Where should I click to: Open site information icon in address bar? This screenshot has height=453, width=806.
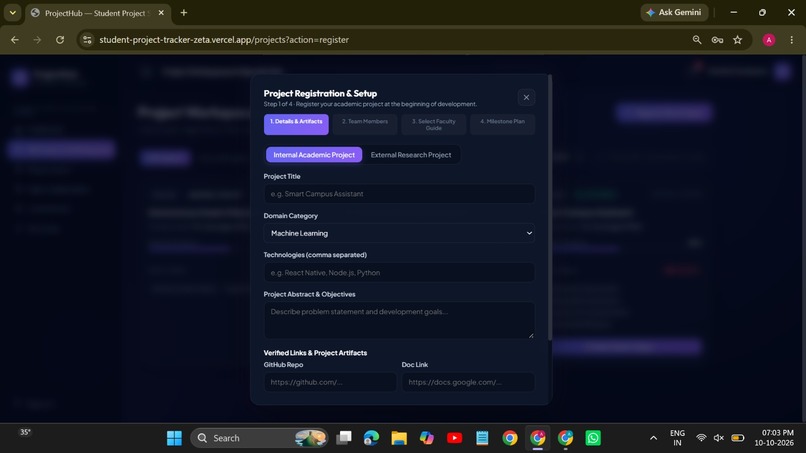click(x=87, y=40)
